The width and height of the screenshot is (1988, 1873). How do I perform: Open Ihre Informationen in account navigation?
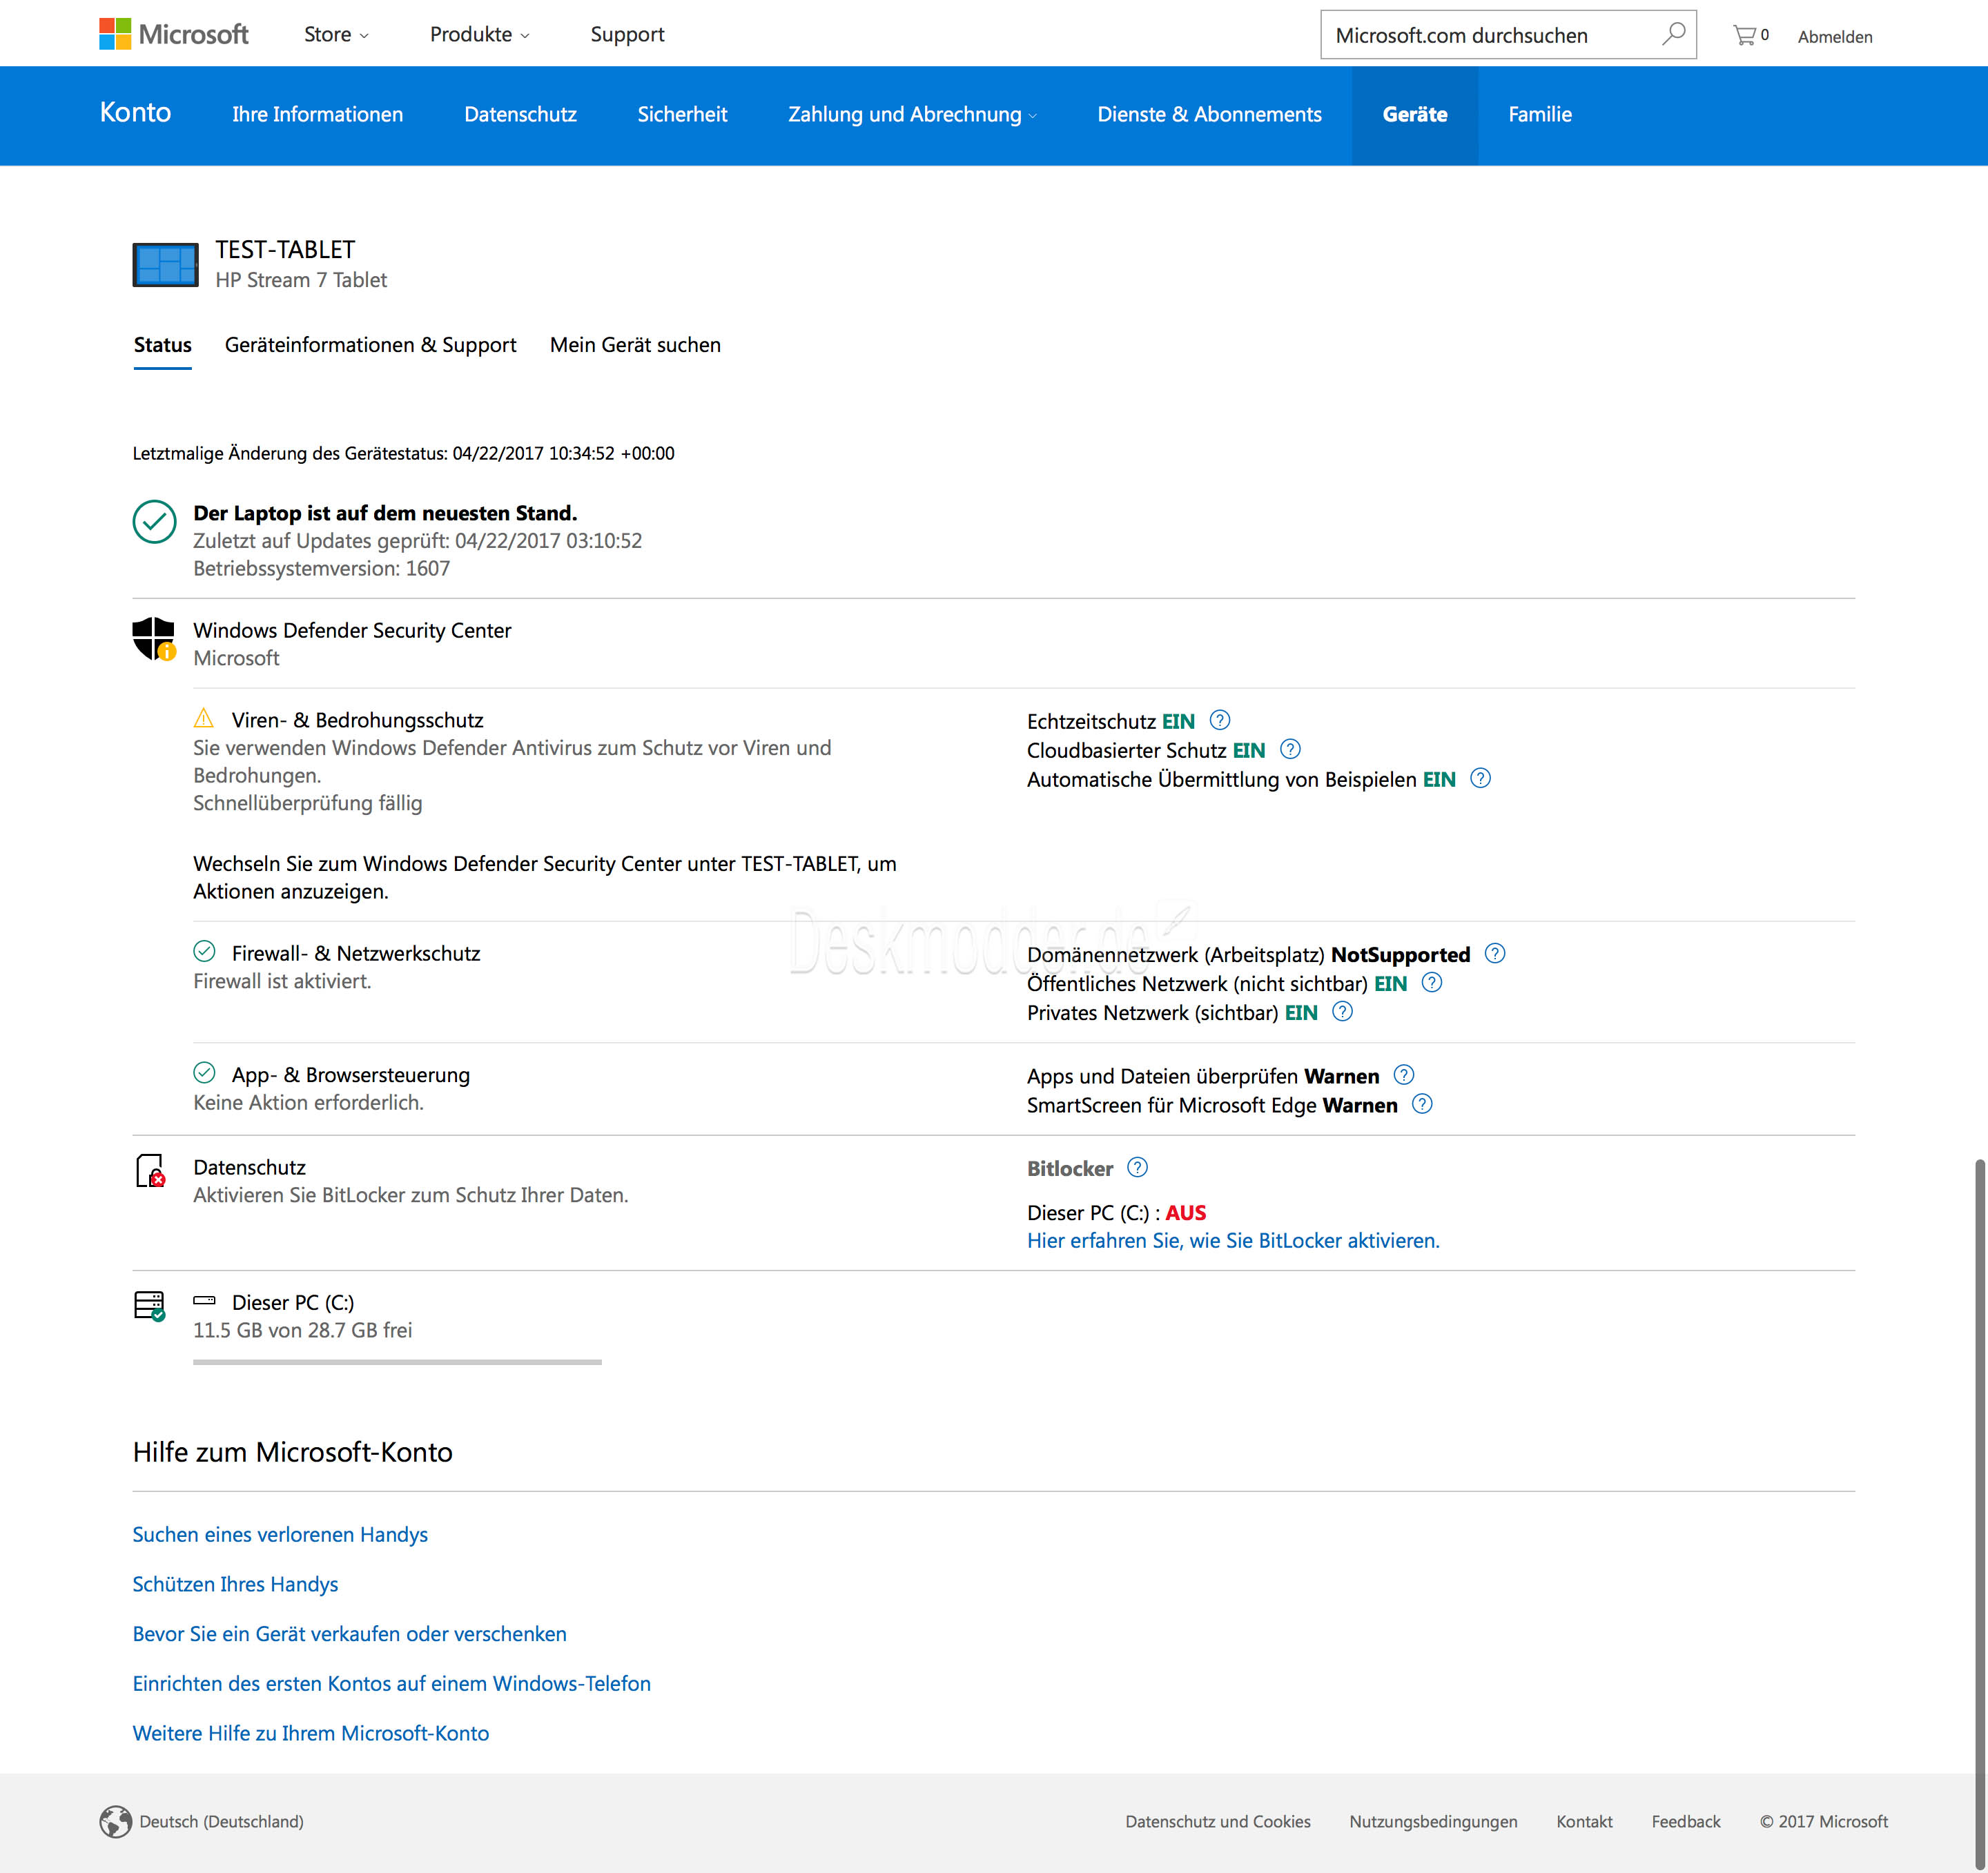click(x=318, y=115)
